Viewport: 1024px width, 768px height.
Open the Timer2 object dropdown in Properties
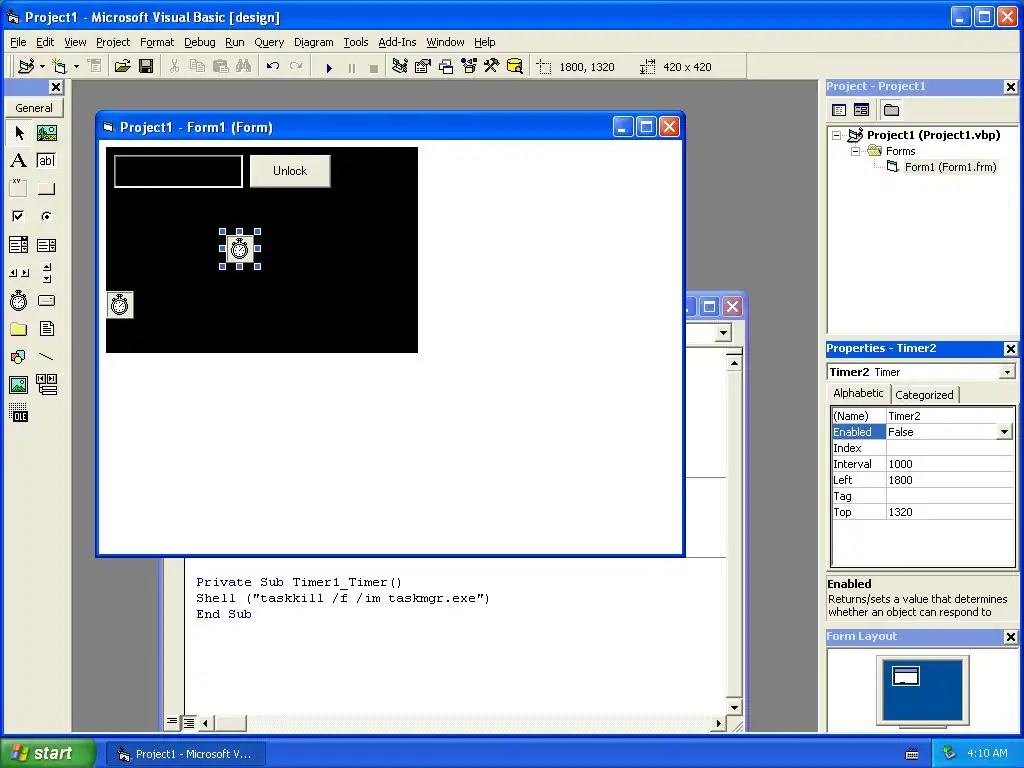click(x=1007, y=372)
